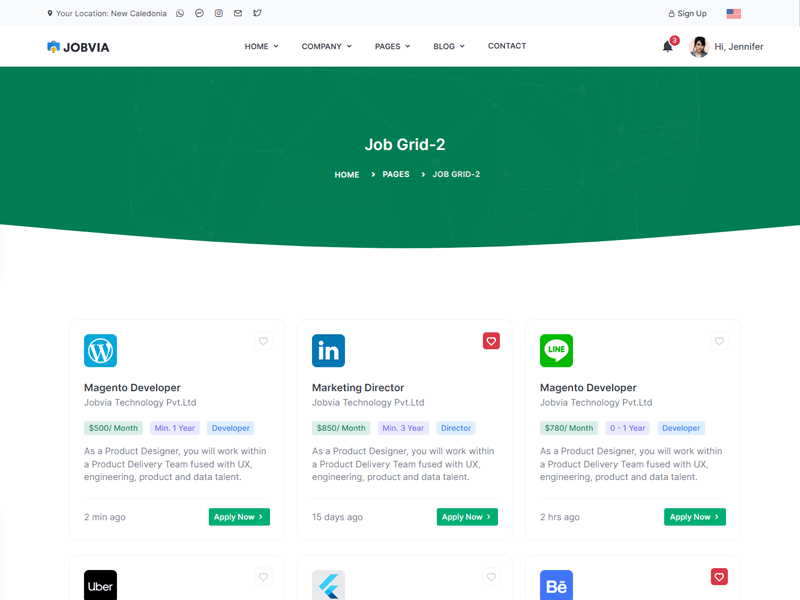Click the Jobvia logo
Image resolution: width=800 pixels, height=600 pixels.
point(78,47)
